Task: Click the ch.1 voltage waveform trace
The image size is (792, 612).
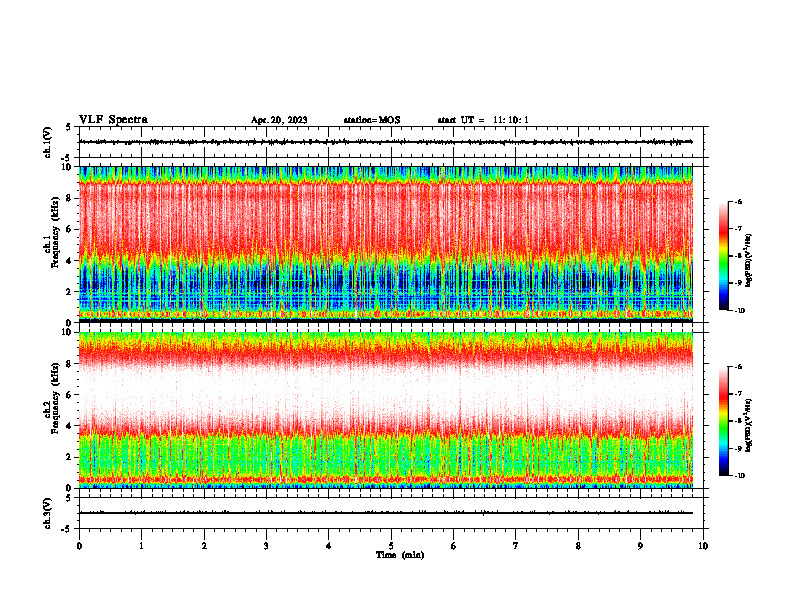Action: tap(386, 142)
